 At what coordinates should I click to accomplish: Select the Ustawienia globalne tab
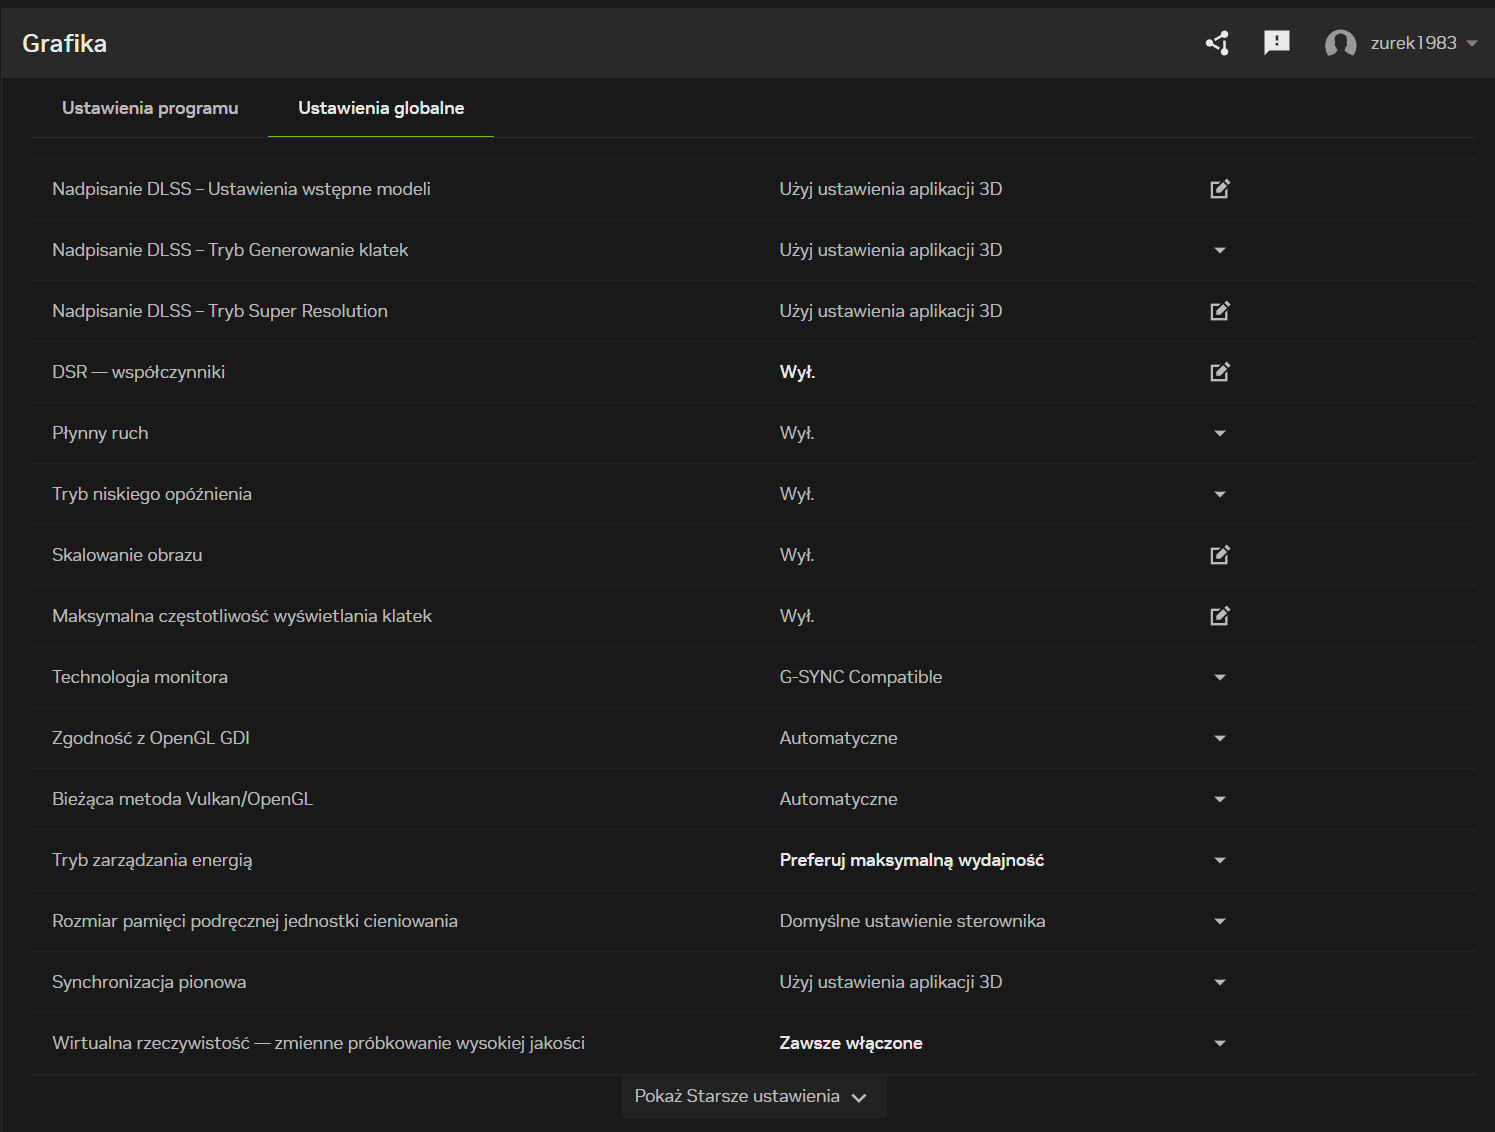pos(381,108)
